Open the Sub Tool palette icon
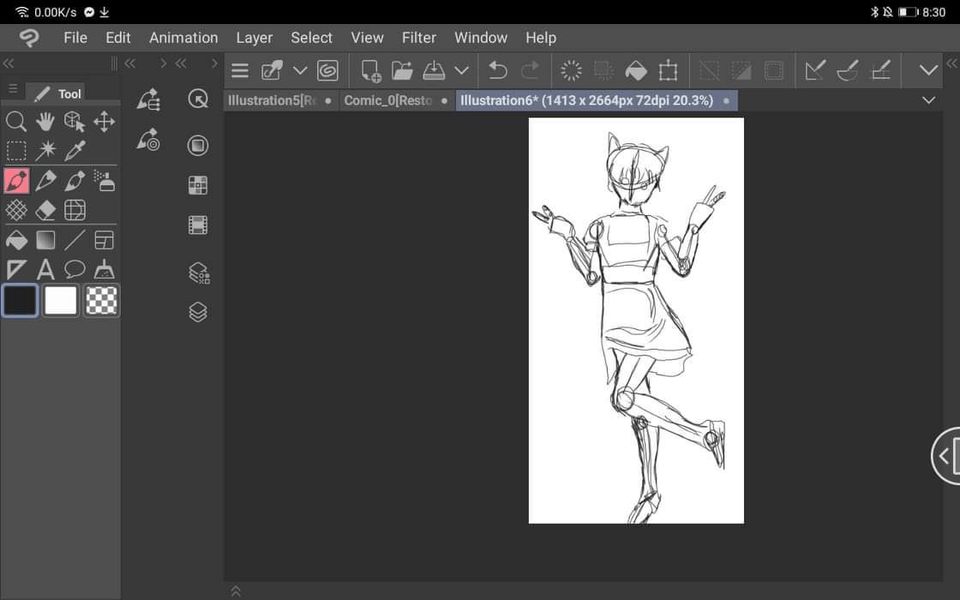960x600 pixels. pyautogui.click(x=149, y=99)
